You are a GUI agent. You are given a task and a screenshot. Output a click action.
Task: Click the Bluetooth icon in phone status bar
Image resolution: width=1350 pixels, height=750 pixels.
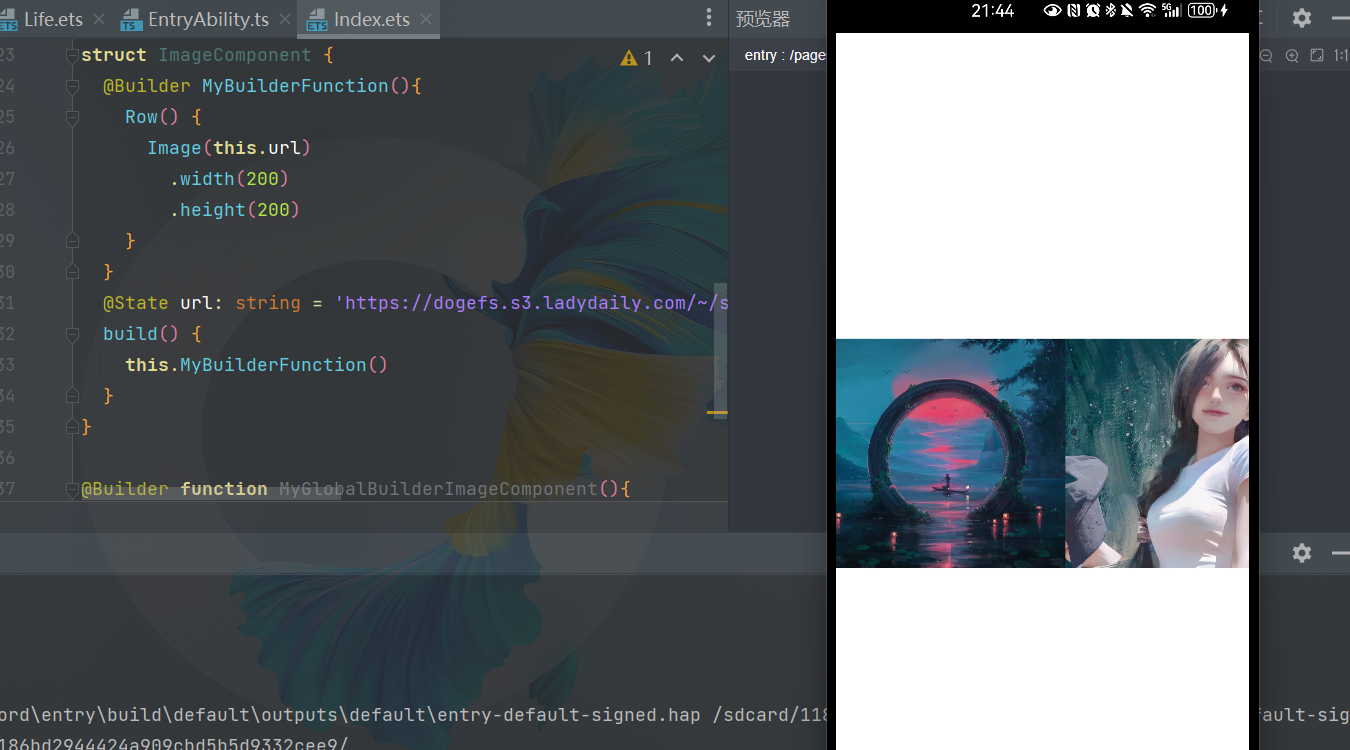(1110, 11)
